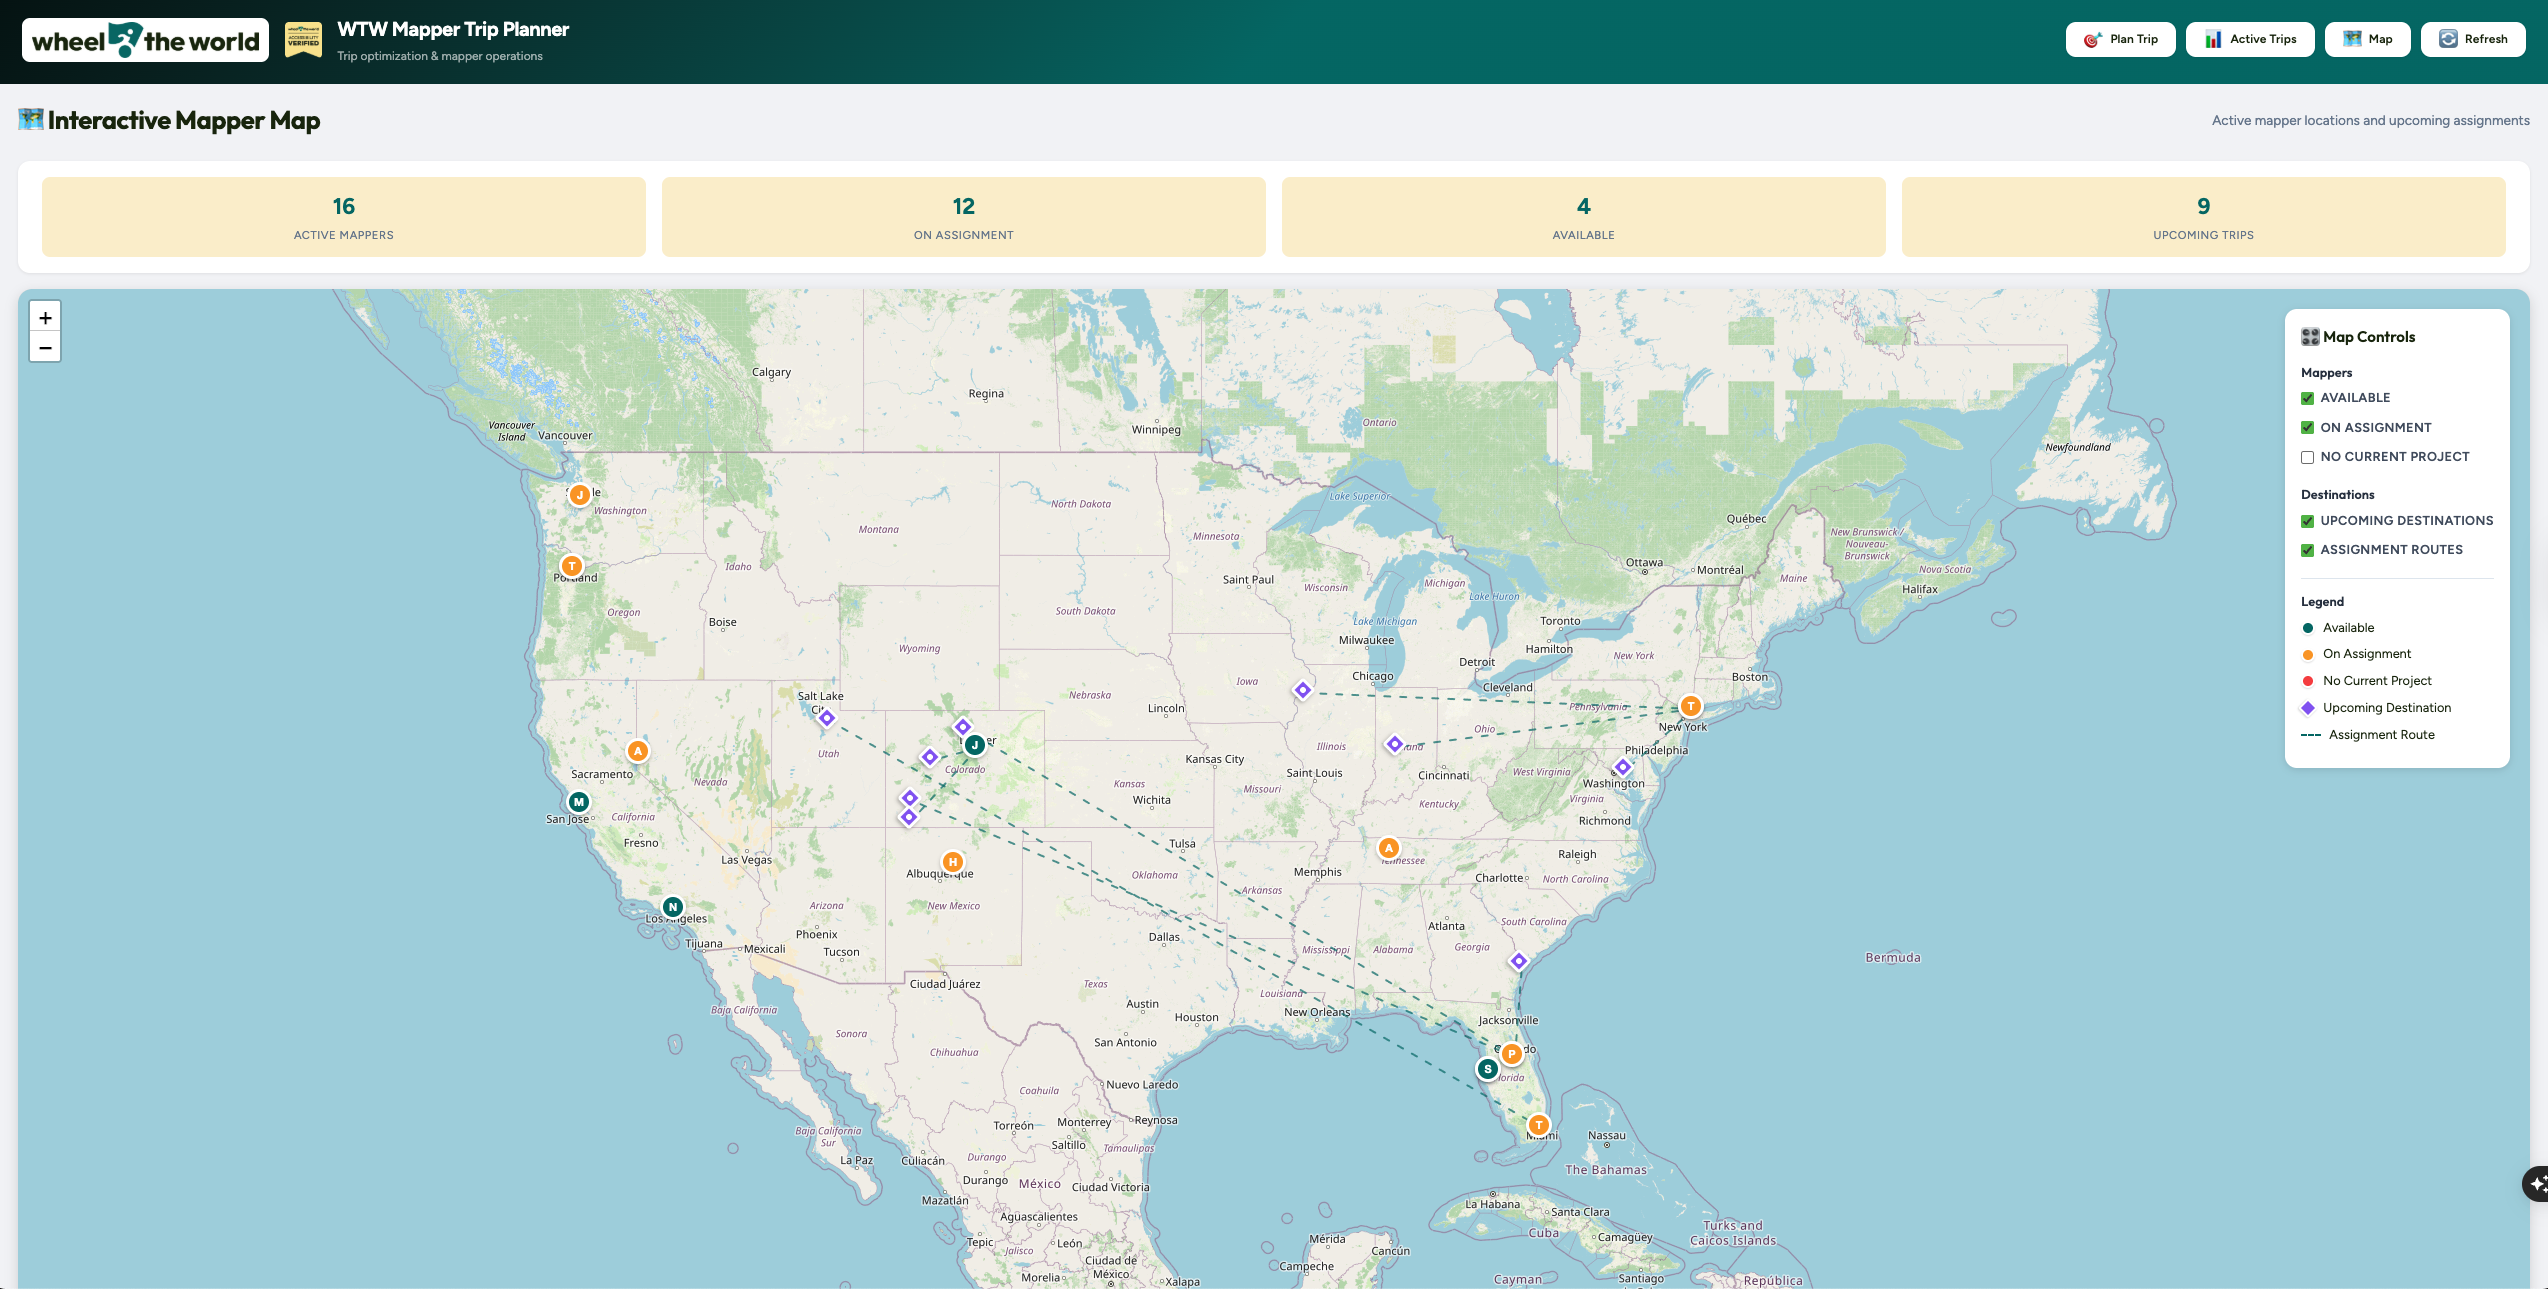Click the orange On Assignment legend dot
This screenshot has height=1289, width=2548.
tap(2308, 654)
